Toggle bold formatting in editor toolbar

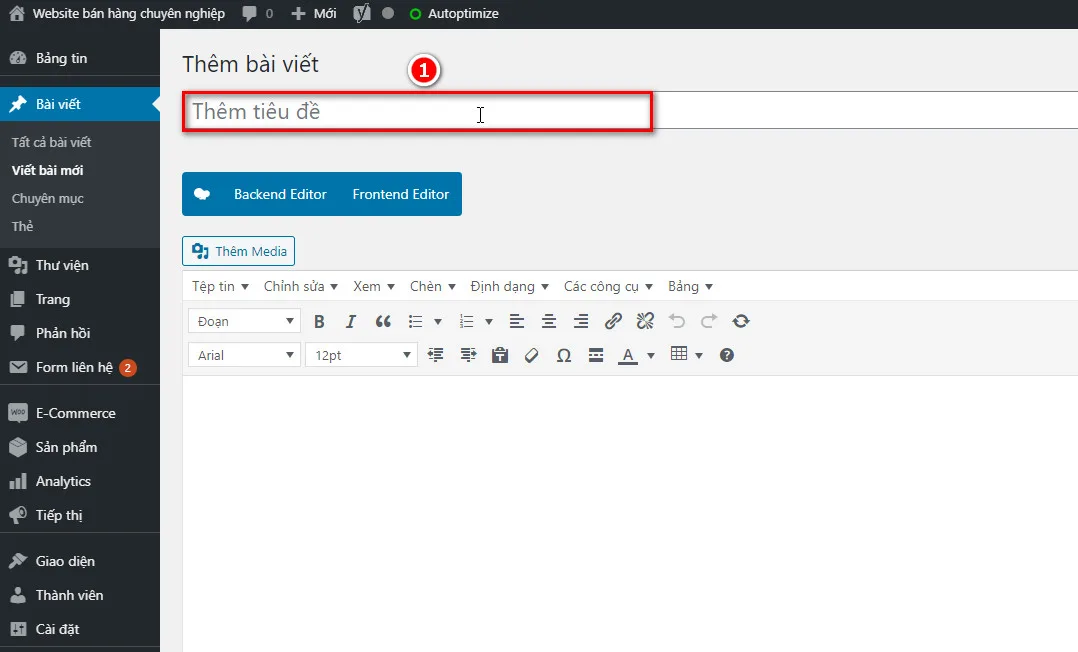[x=319, y=321]
